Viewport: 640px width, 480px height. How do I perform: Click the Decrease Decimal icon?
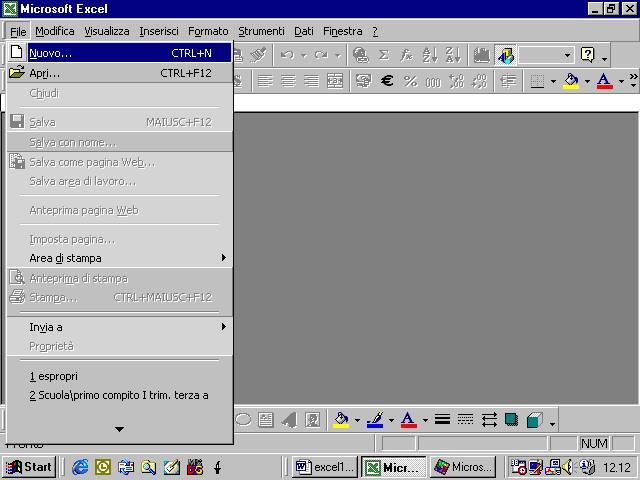[480, 81]
